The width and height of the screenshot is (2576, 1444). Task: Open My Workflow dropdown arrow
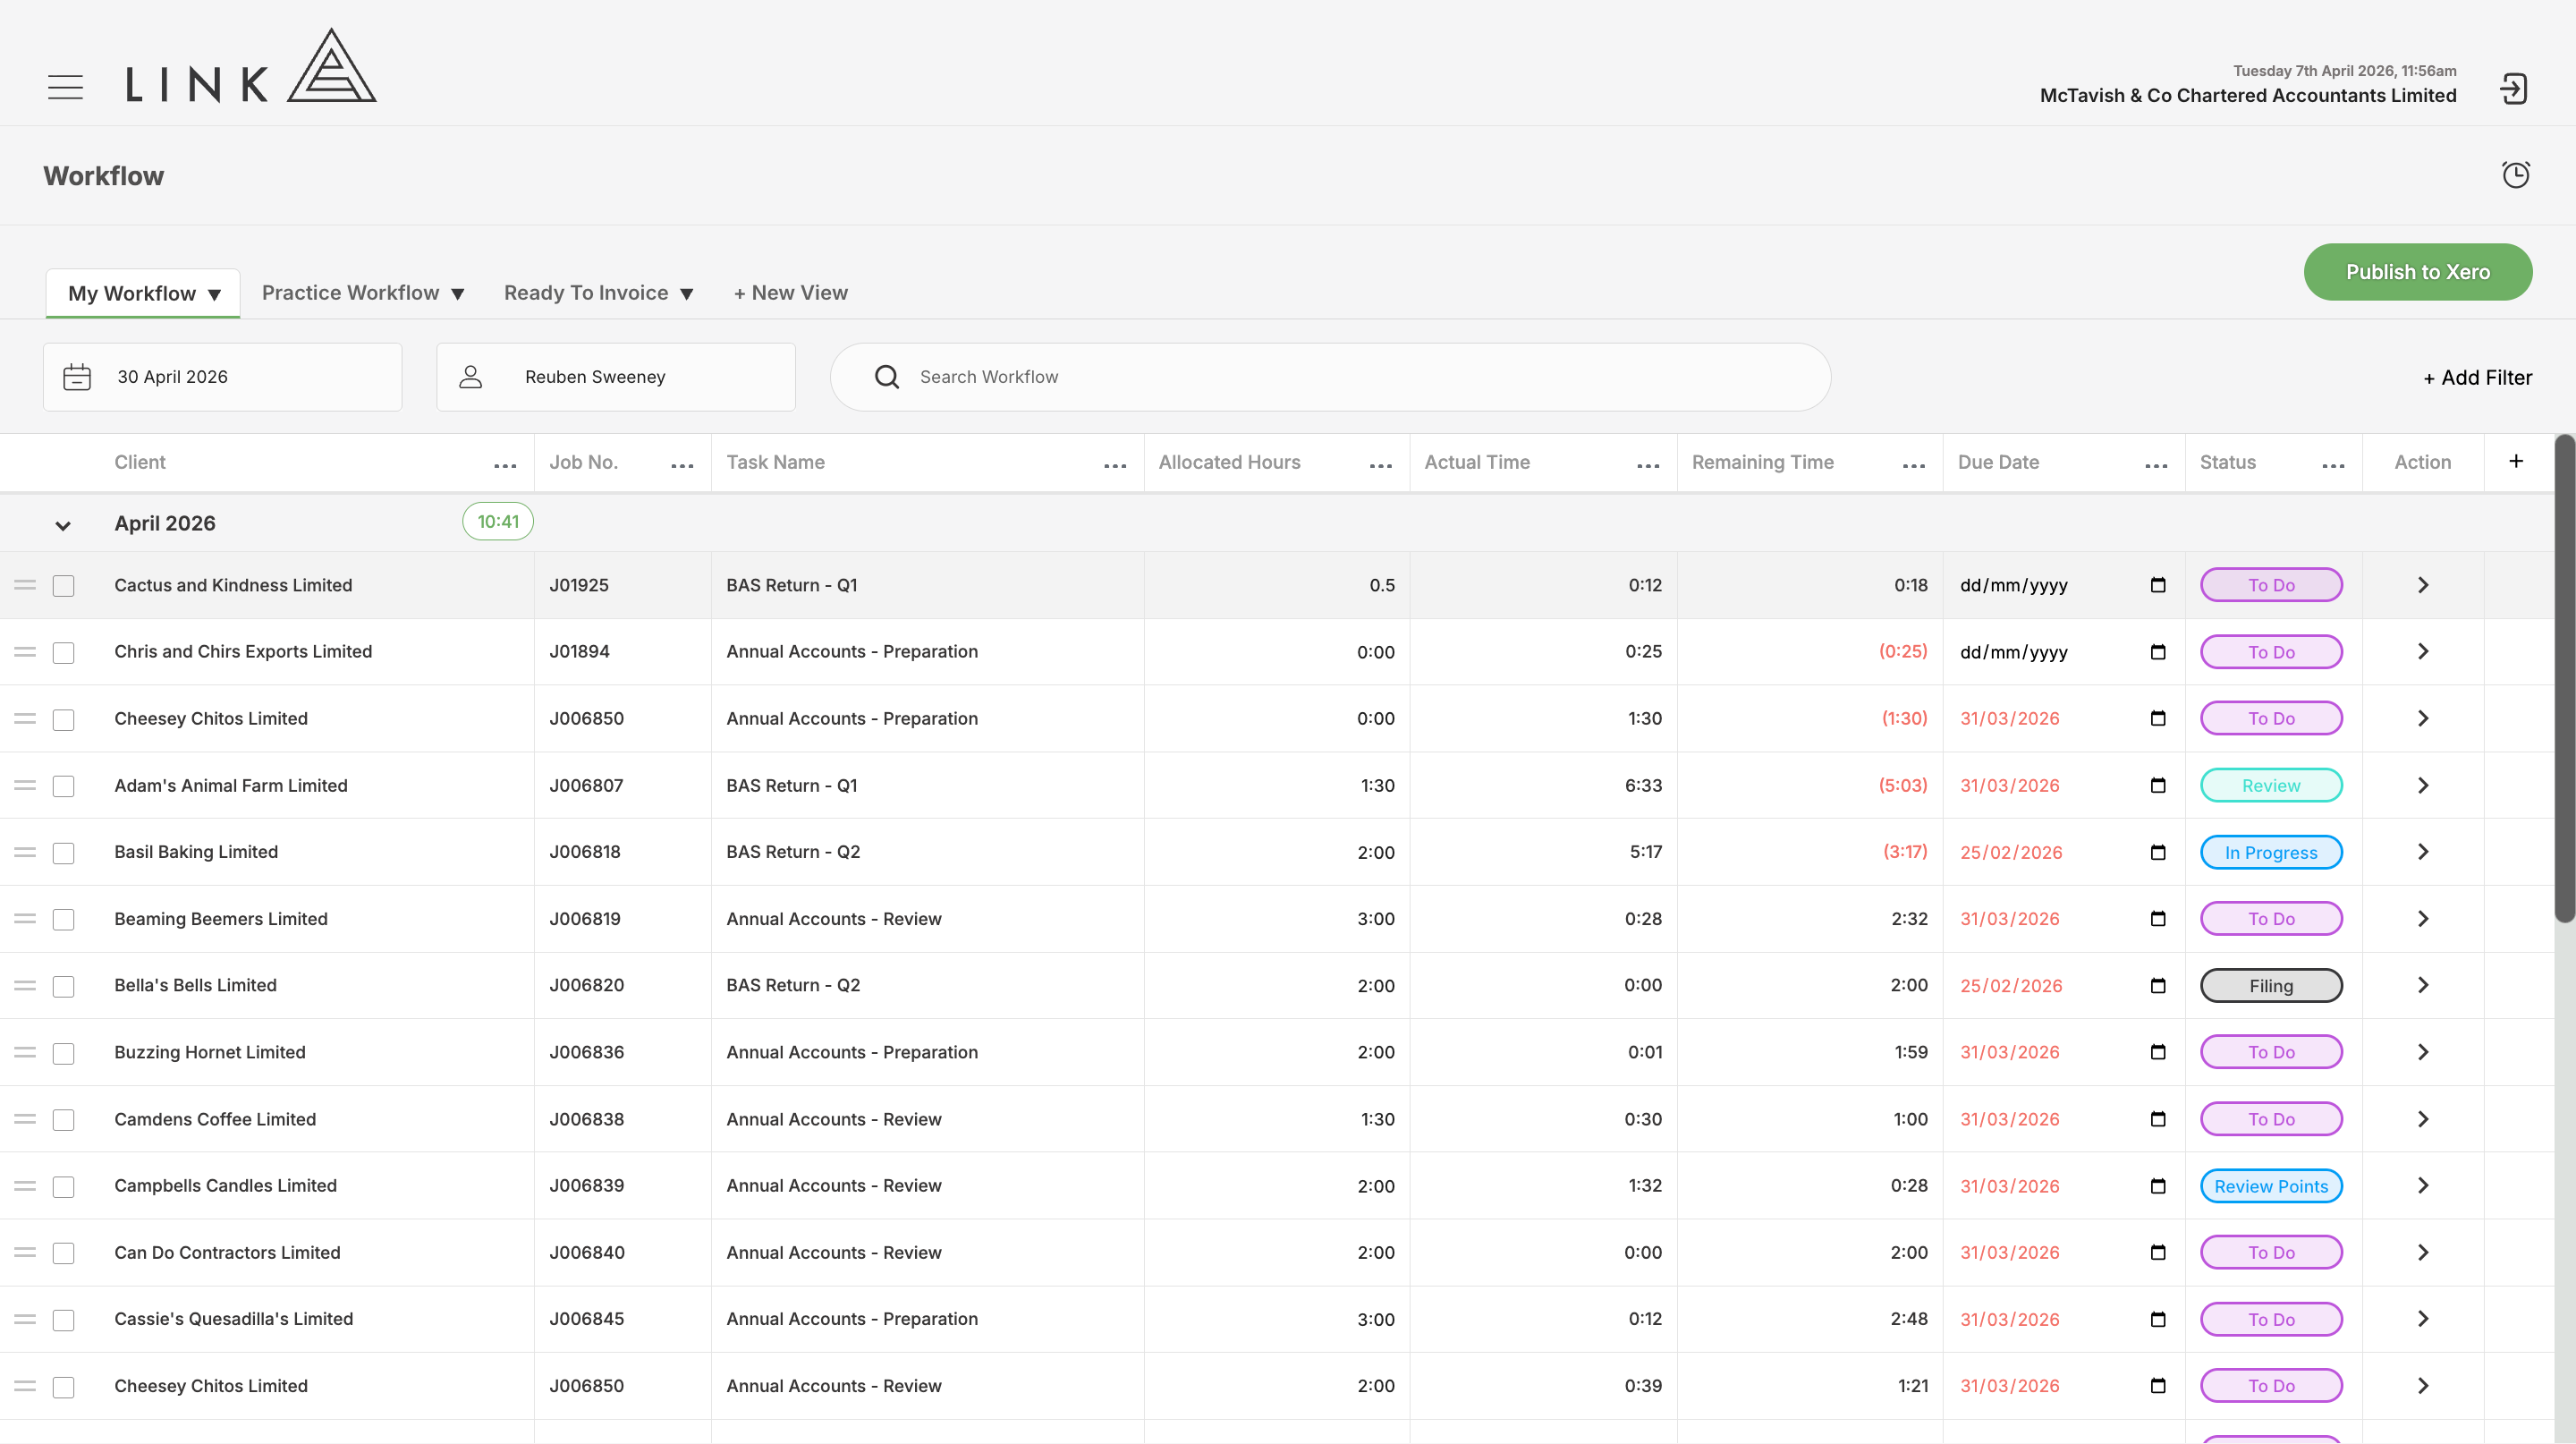click(214, 295)
